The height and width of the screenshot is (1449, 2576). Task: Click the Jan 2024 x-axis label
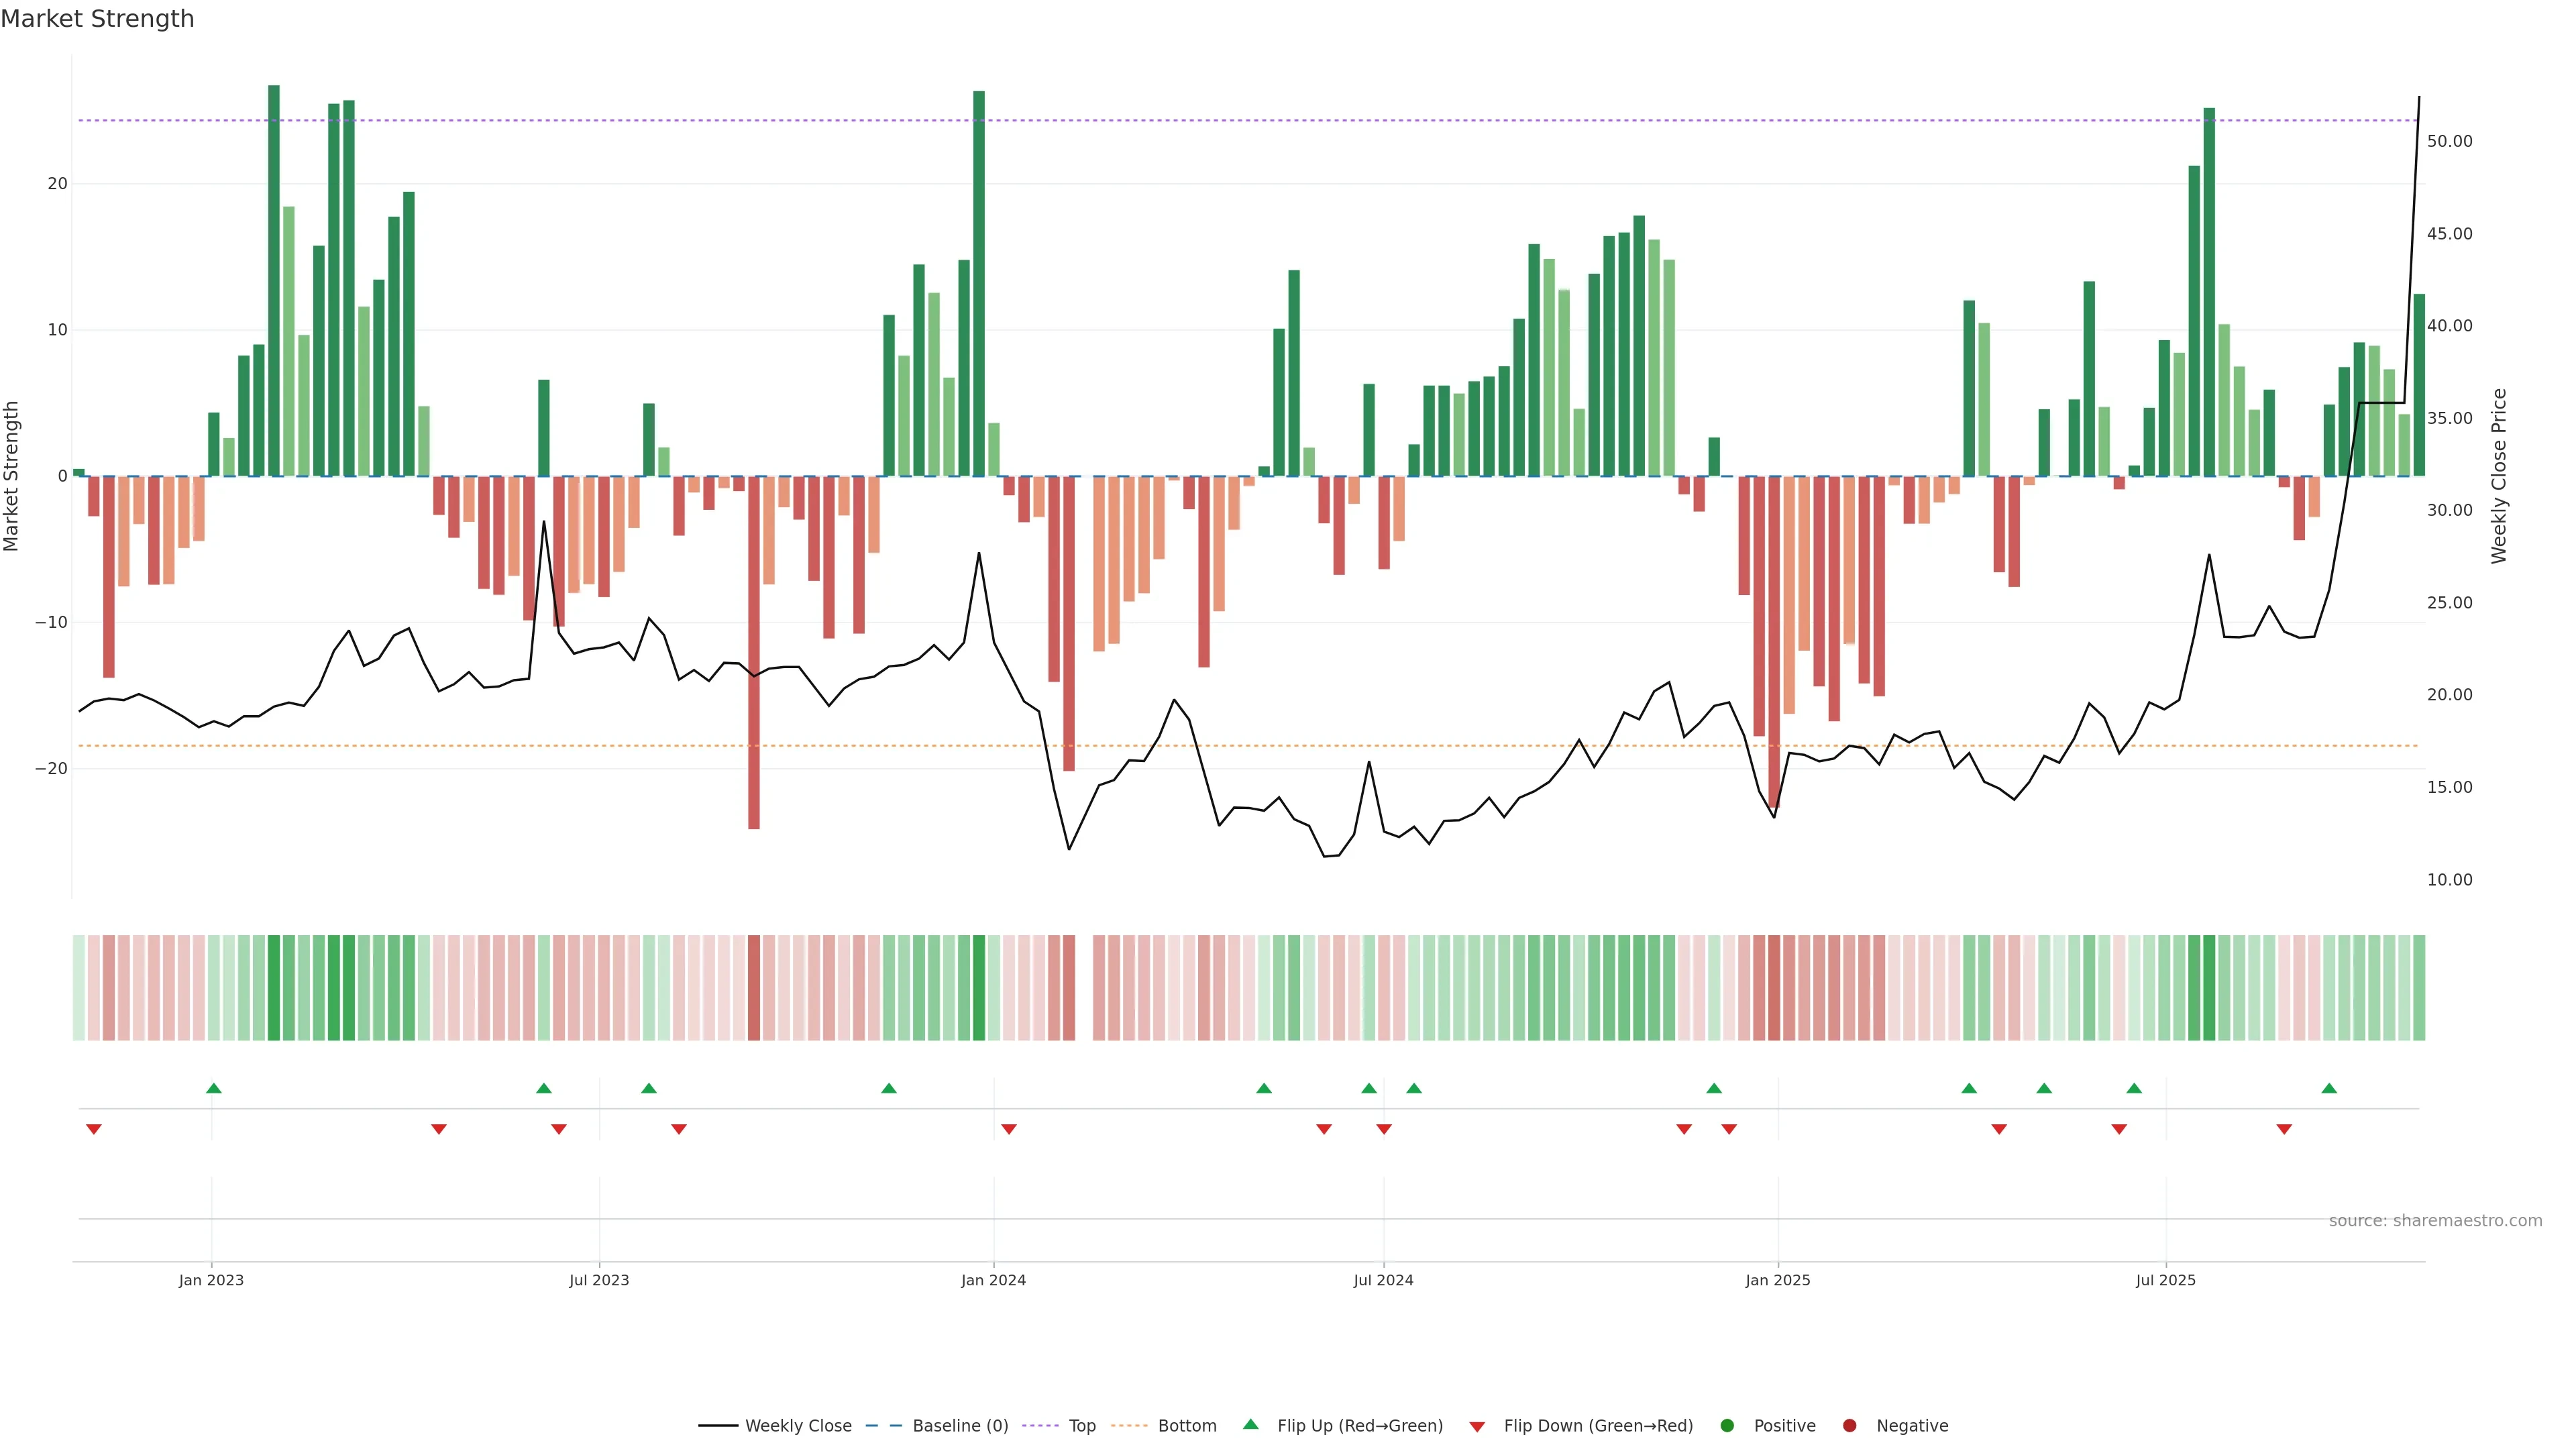coord(993,1280)
